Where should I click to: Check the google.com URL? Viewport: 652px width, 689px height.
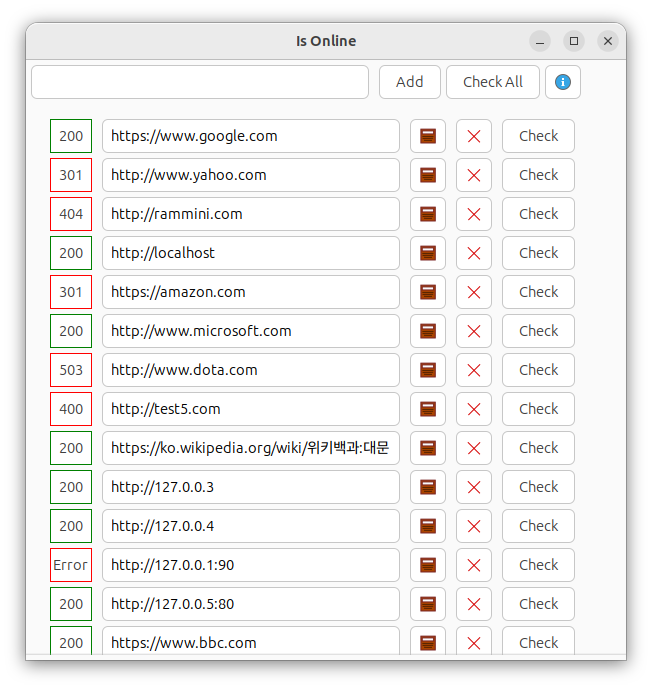click(538, 136)
